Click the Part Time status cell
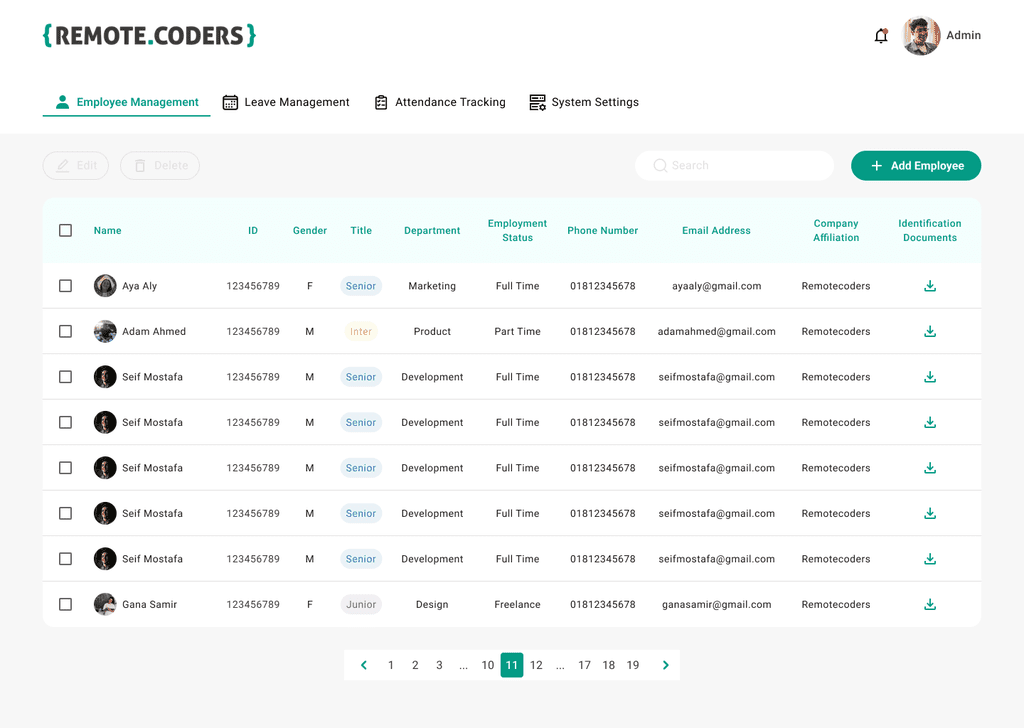Screen dimensions: 1024x728 pyautogui.click(x=517, y=332)
